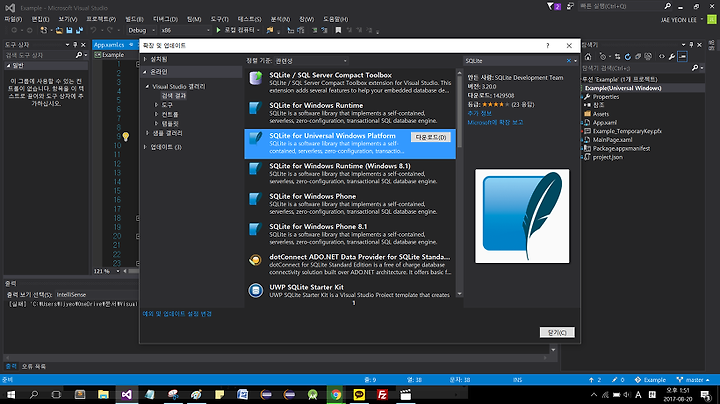The width and height of the screenshot is (720, 404).
Task: Open File Explorer from the taskbar
Action: point(103,394)
